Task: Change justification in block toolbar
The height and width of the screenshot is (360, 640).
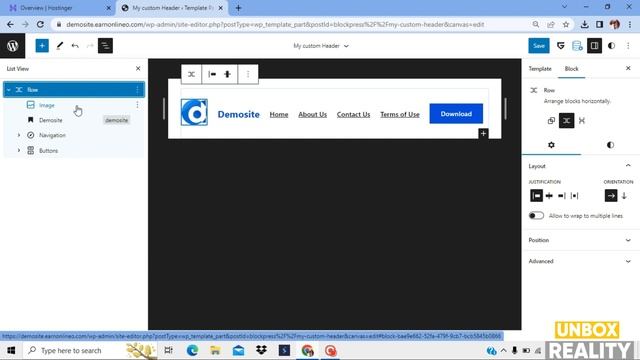Action: 212,74
